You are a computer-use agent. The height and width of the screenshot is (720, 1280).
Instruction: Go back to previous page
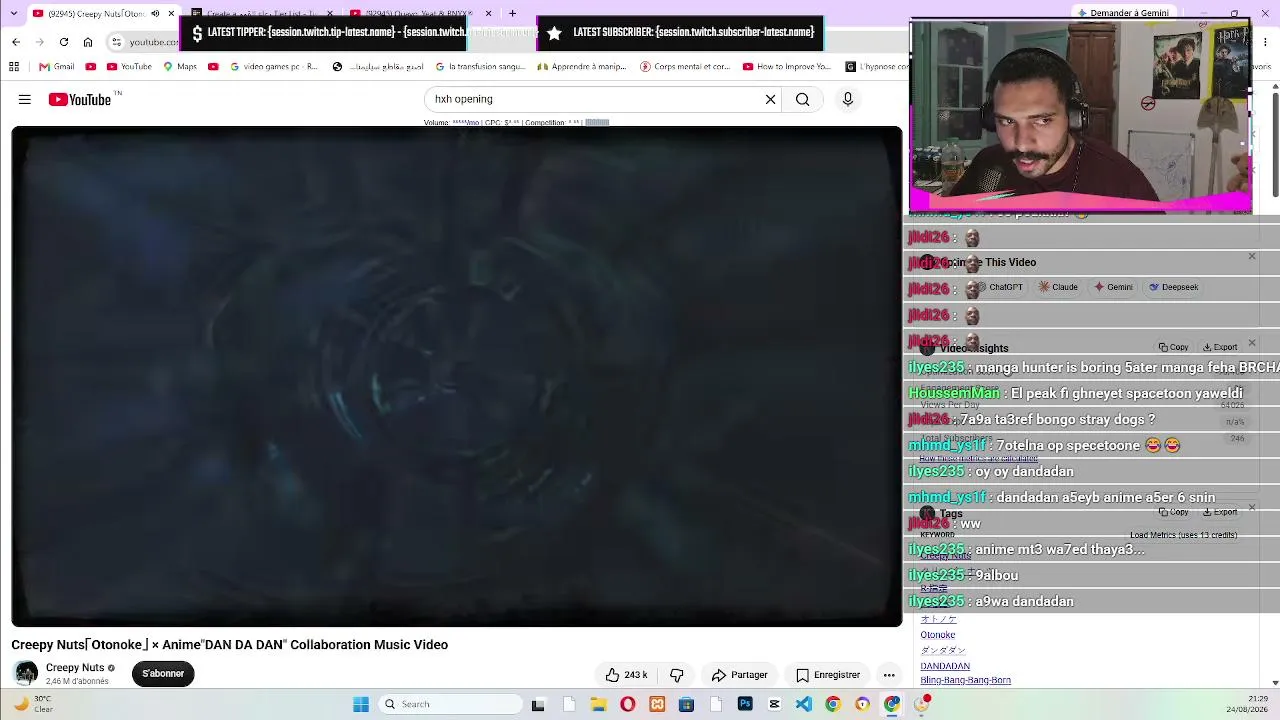16,42
